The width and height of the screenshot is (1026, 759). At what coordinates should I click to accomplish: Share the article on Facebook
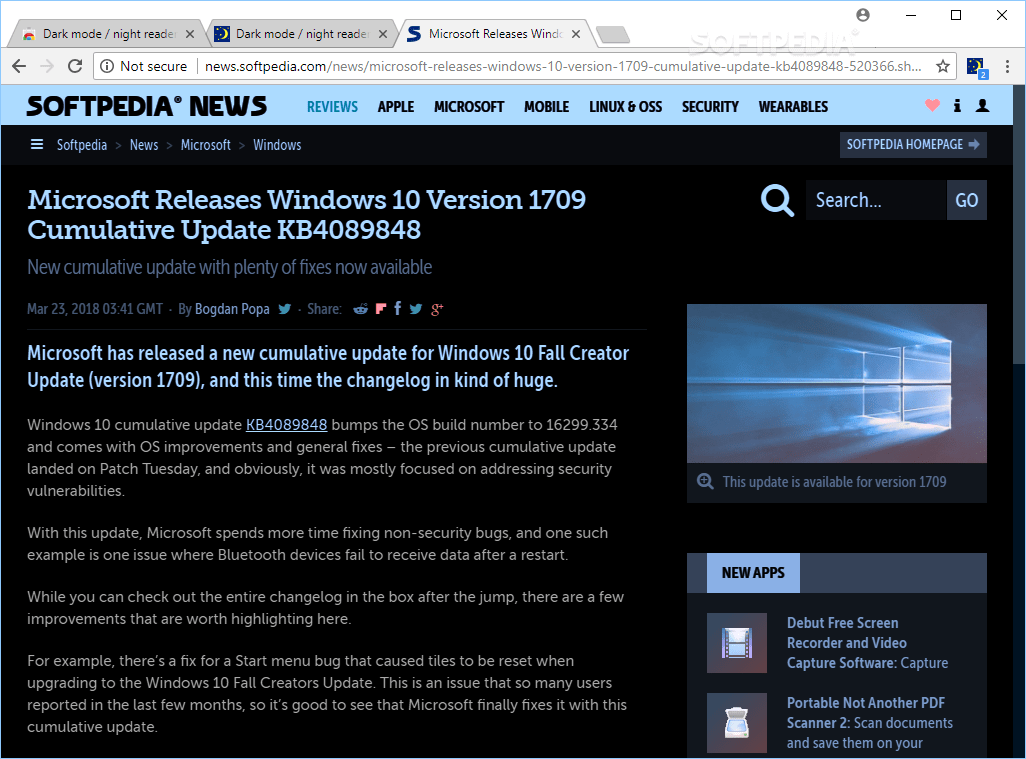(397, 308)
